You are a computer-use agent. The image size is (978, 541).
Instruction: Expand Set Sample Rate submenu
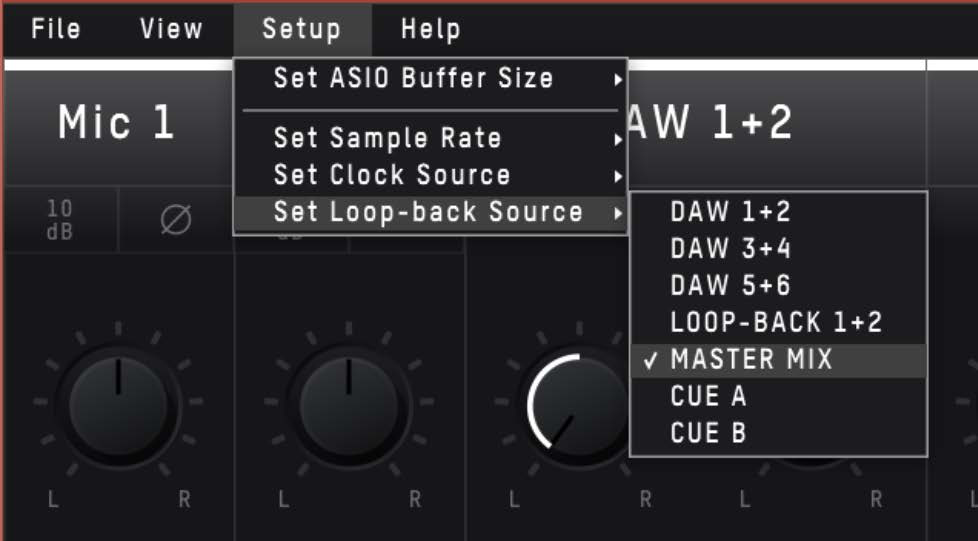(430, 138)
